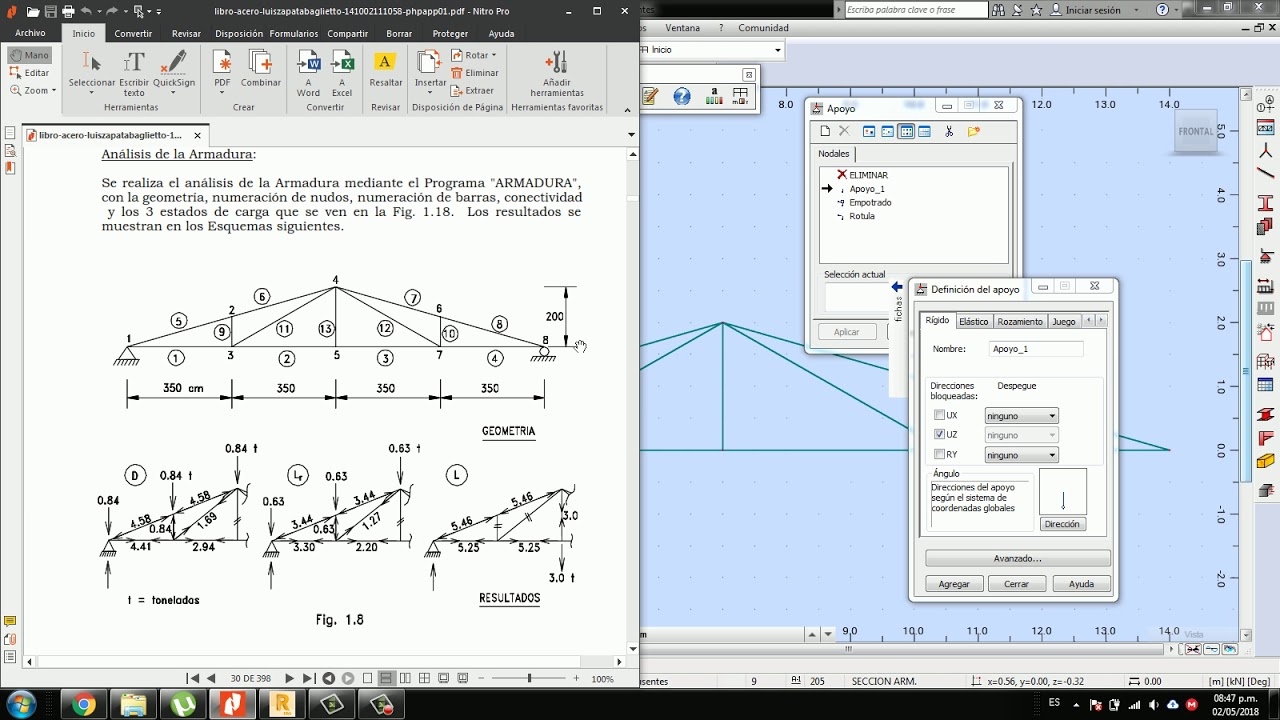
Task: Click the Avanzado... button
Action: 1017,558
